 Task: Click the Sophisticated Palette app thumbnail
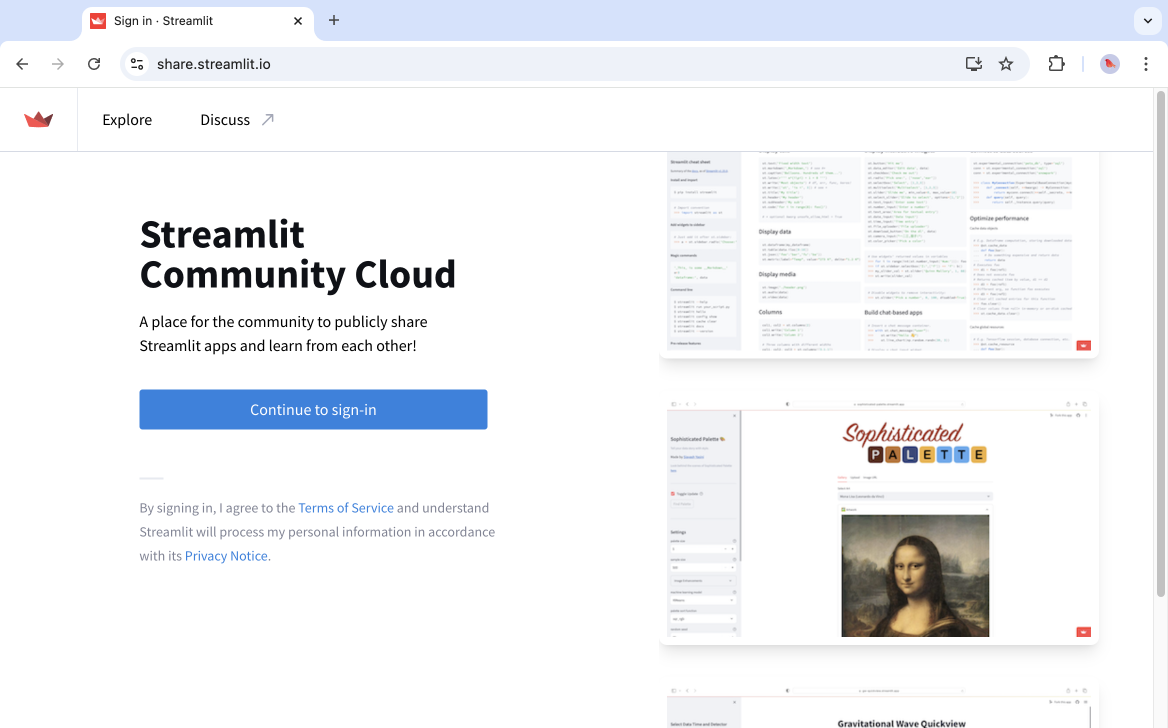878,518
